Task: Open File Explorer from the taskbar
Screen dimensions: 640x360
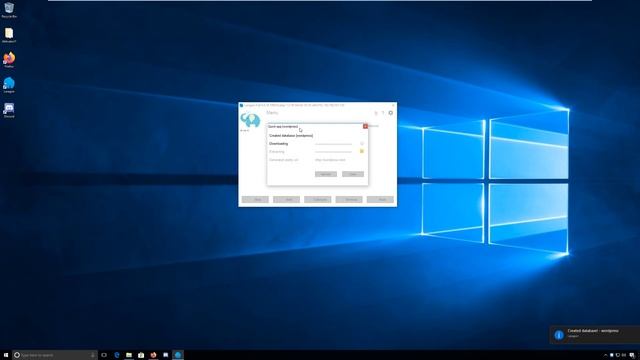Action: (x=129, y=355)
